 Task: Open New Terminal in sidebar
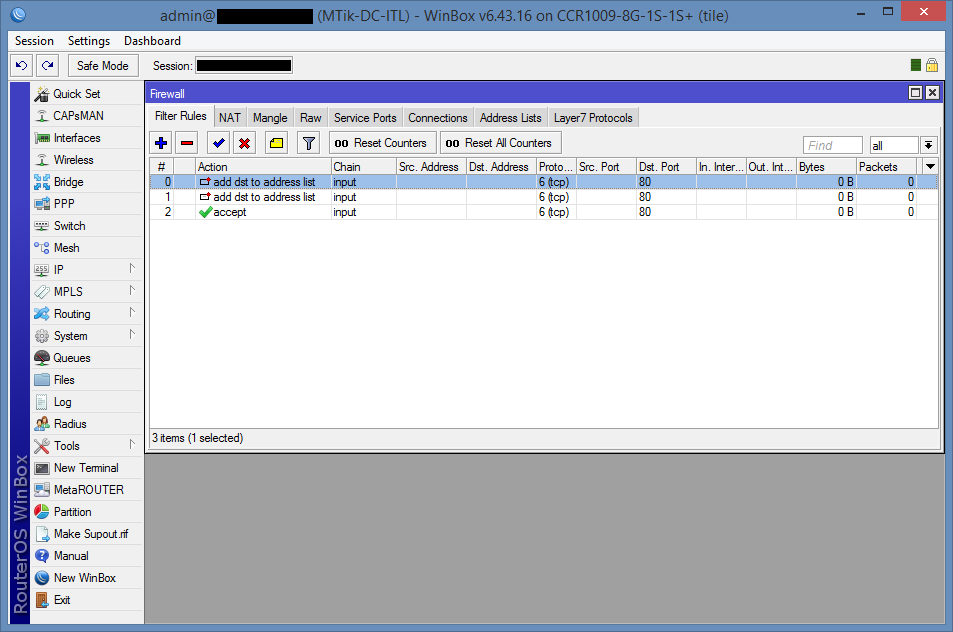(x=87, y=468)
